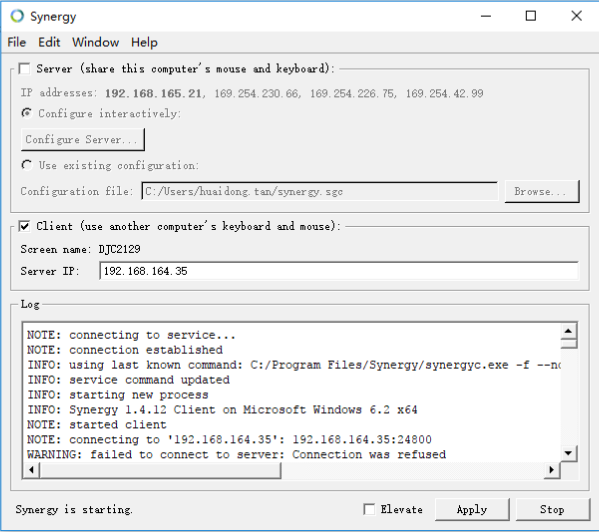599x532 pixels.
Task: Click the 'INFO: starting new process' log line
Action: [118, 395]
